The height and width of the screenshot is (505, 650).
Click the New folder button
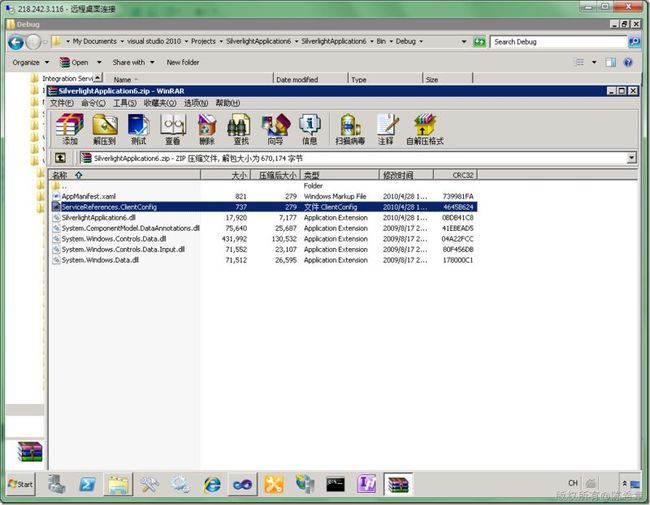[x=183, y=63]
